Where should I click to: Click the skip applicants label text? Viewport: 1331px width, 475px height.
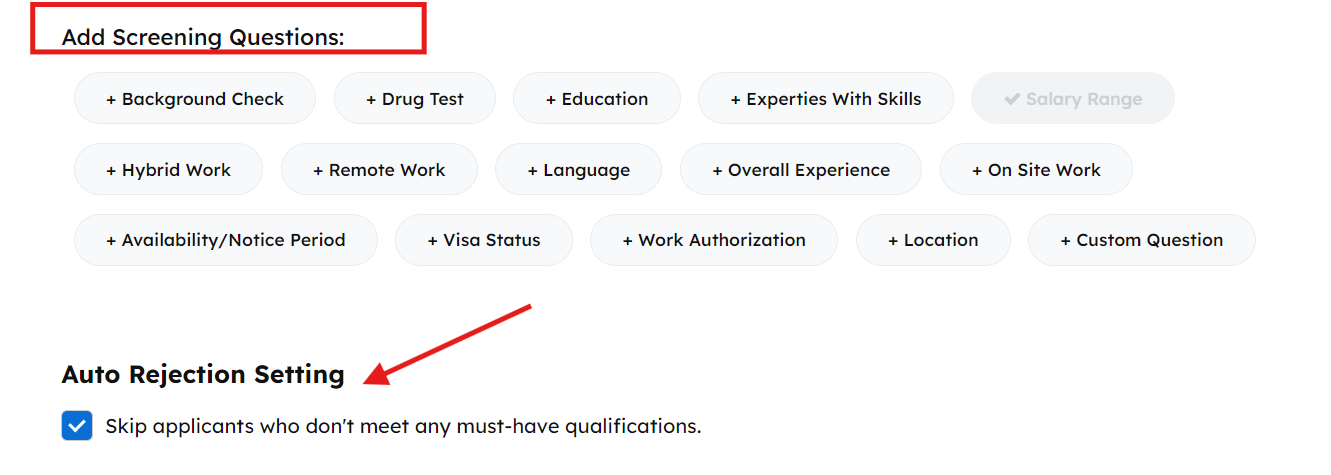(x=403, y=427)
